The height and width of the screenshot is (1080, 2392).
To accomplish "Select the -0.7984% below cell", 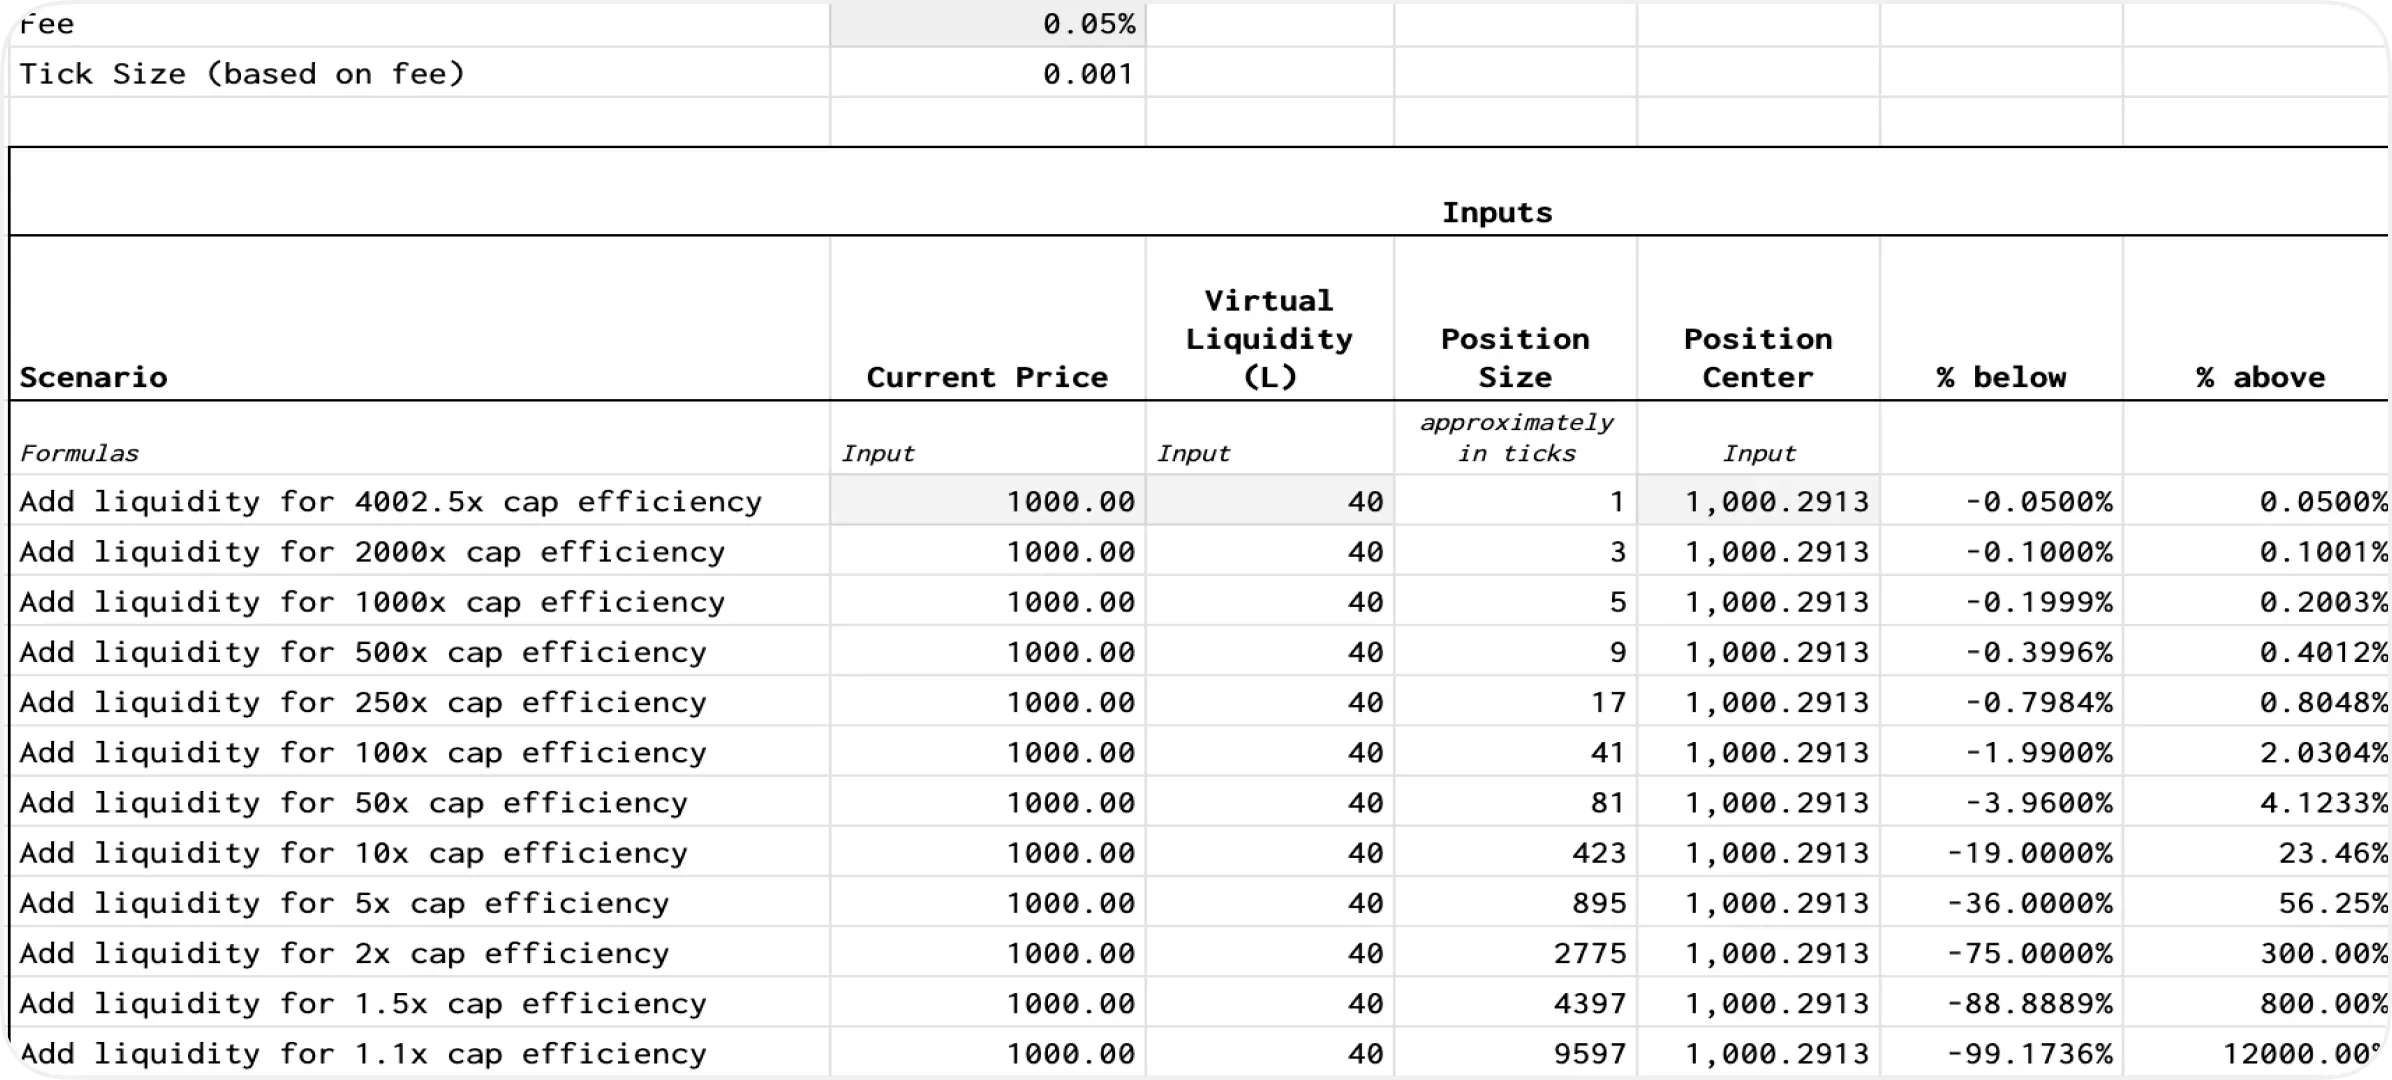I will [2002, 701].
